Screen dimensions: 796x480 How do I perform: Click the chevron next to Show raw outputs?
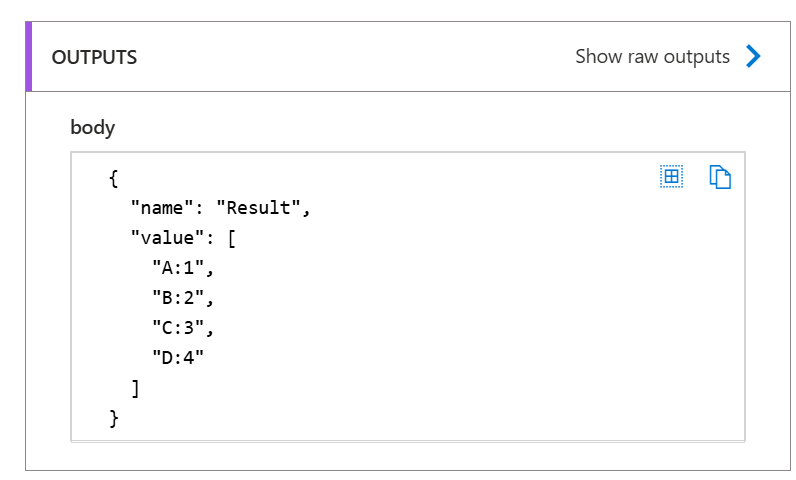click(x=753, y=57)
